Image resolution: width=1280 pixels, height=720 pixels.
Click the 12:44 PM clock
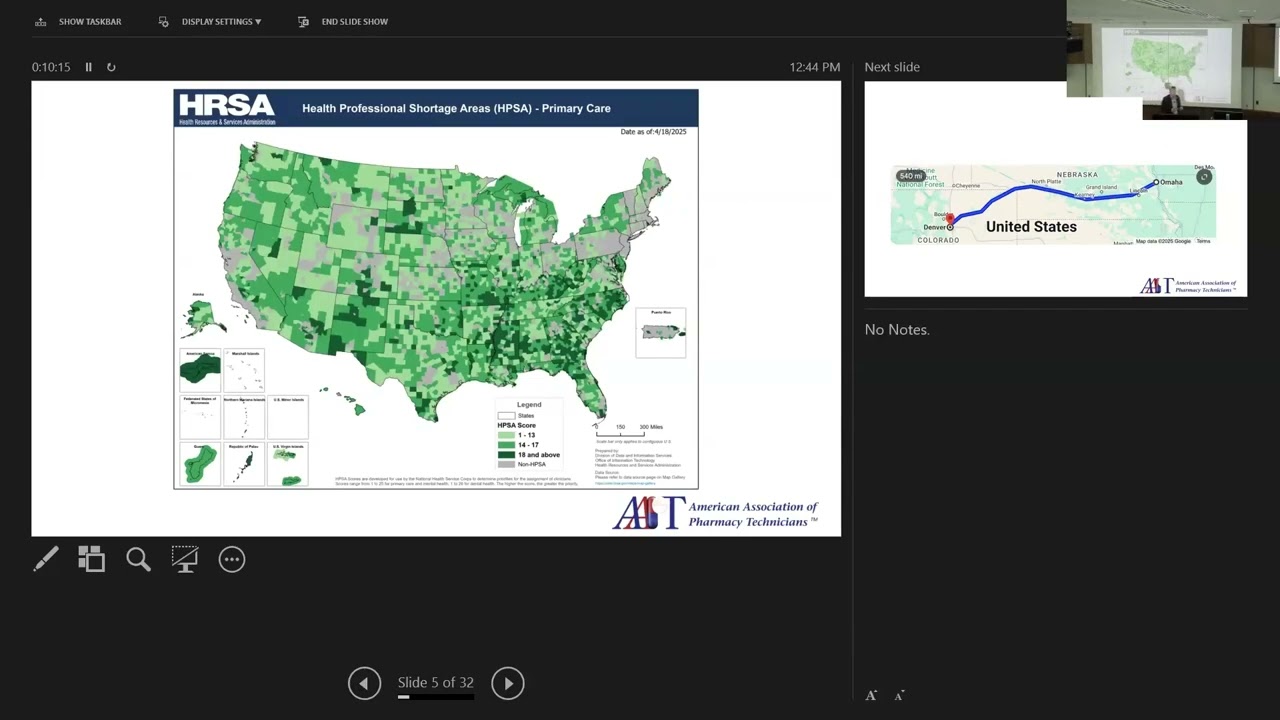pyautogui.click(x=815, y=67)
